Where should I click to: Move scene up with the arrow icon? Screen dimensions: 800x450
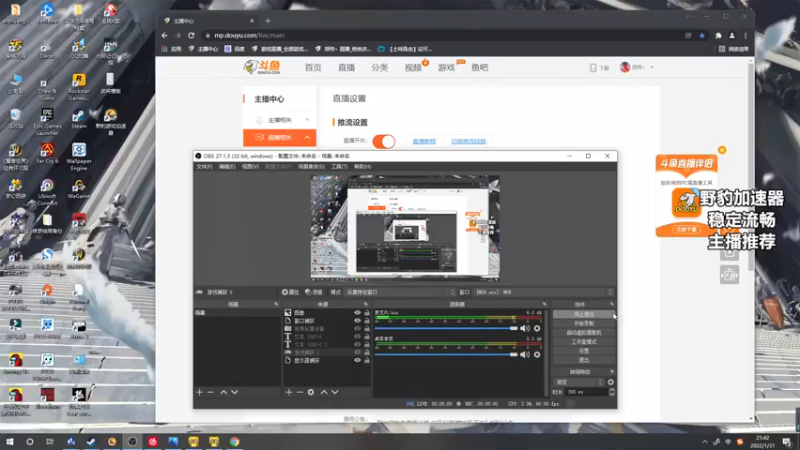pos(223,392)
